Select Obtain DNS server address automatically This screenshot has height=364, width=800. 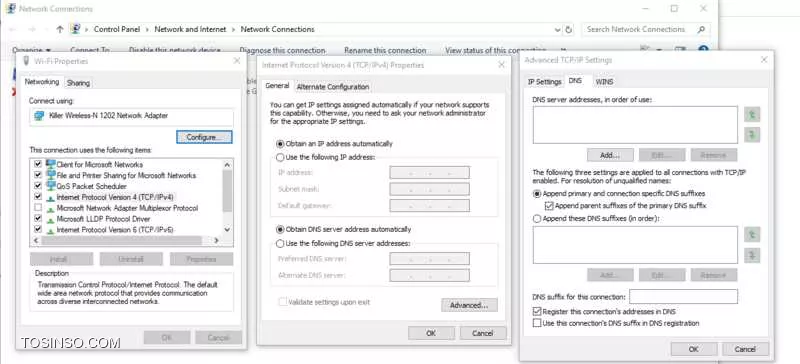coord(280,230)
